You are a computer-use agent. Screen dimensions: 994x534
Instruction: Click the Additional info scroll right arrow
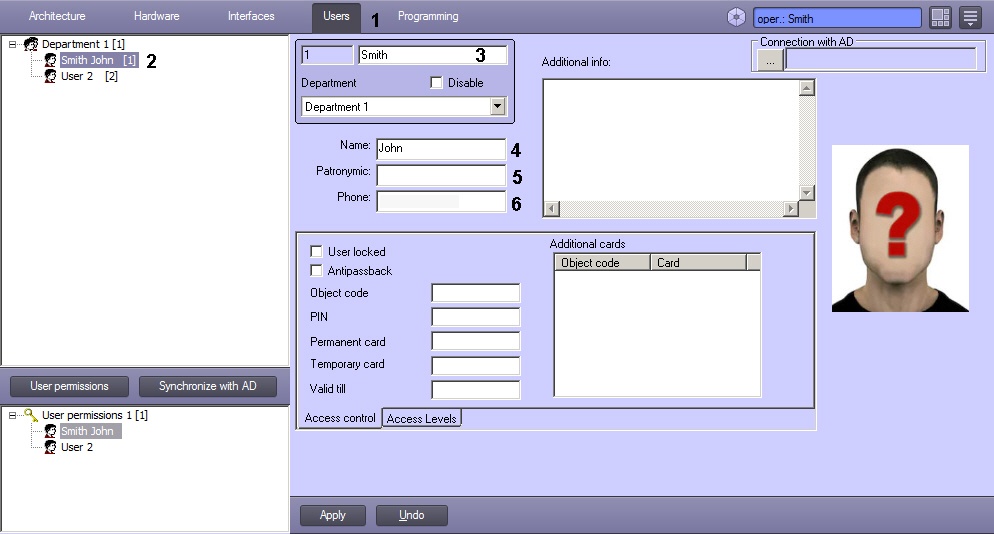tap(791, 209)
